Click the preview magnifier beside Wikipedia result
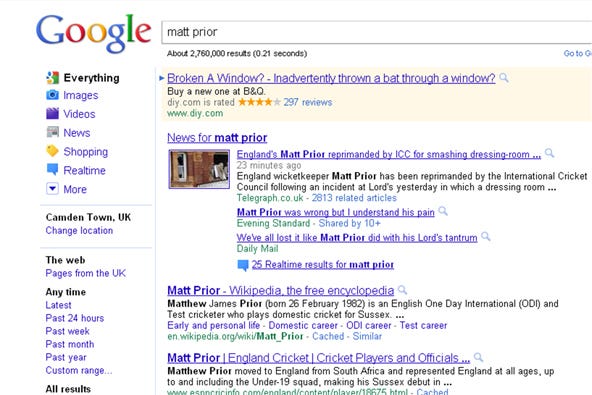This screenshot has height=395, width=592. pos(402,290)
